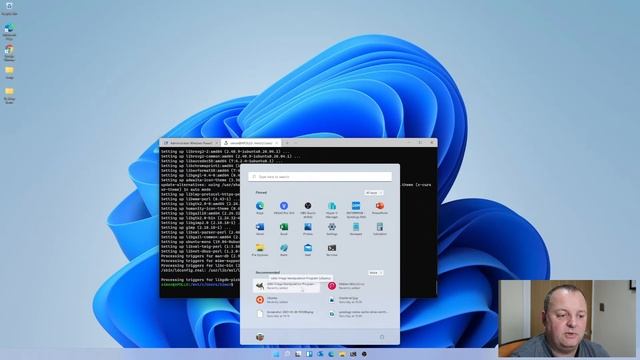
Task: Open All apps list
Action: click(373, 193)
